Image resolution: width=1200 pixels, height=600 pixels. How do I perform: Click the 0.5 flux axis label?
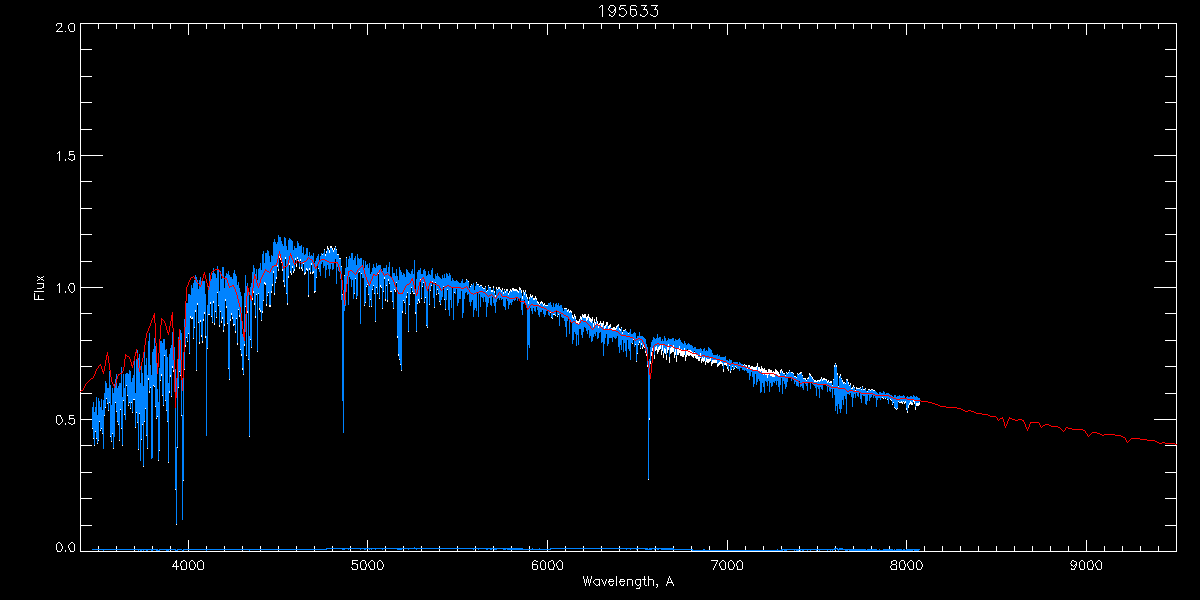tap(65, 419)
